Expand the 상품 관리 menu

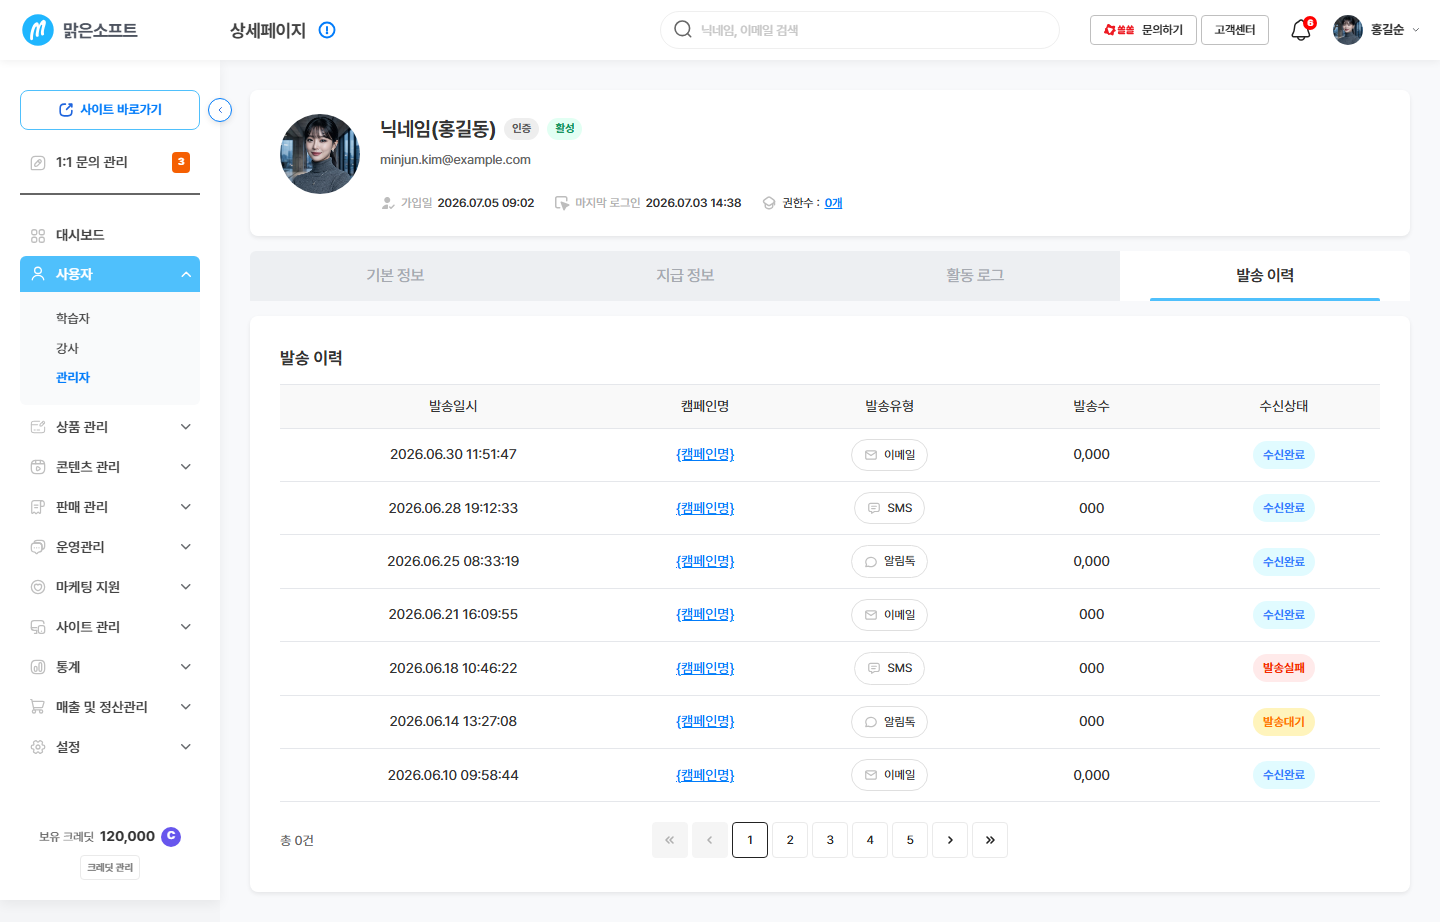pos(186,427)
